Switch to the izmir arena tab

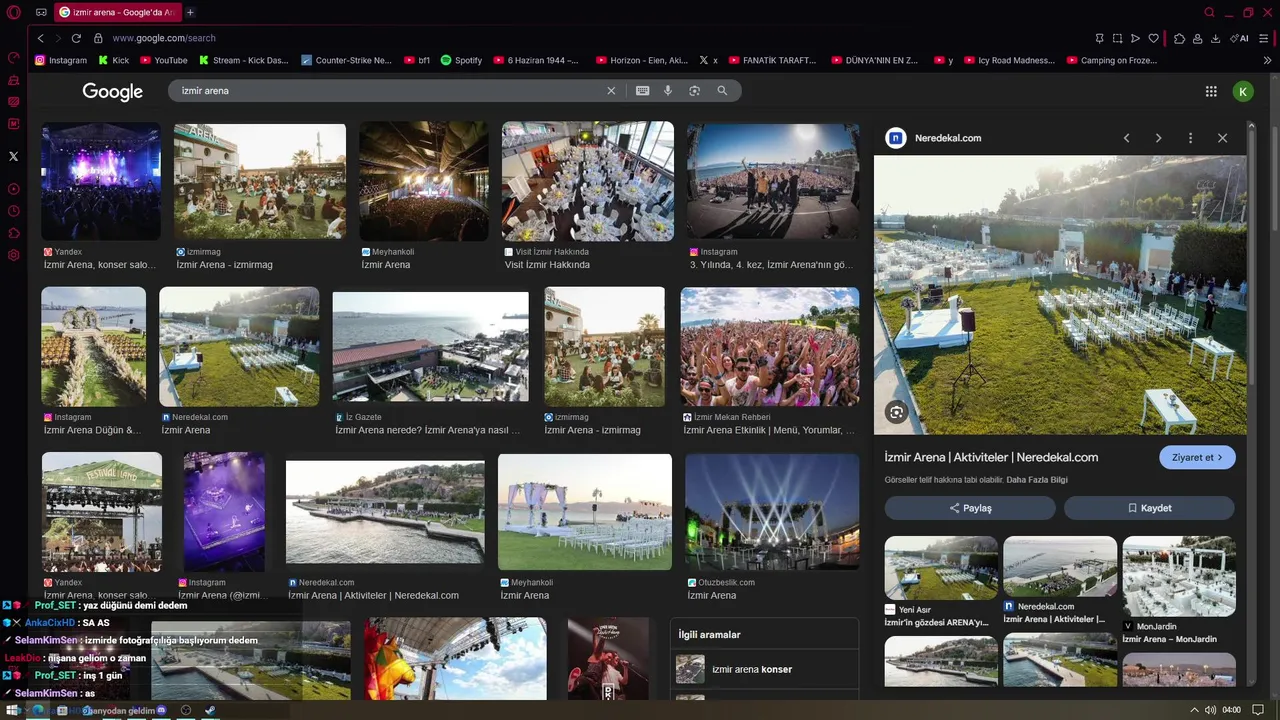pos(117,12)
